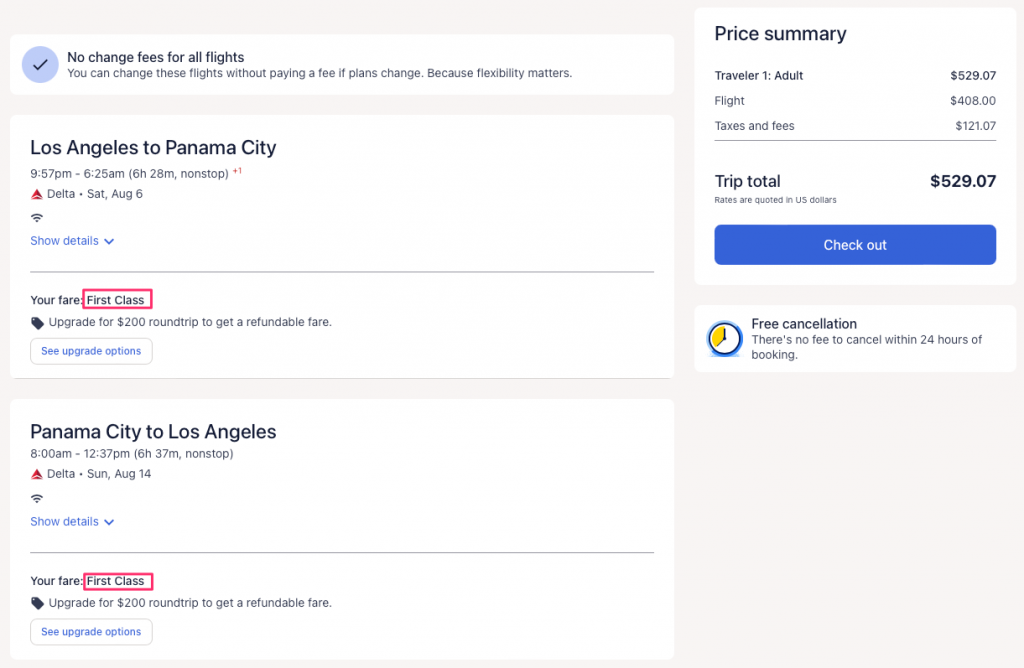Image resolution: width=1024 pixels, height=668 pixels.
Task: Click the highlighted First Class fare on the return flight
Action: pos(116,581)
